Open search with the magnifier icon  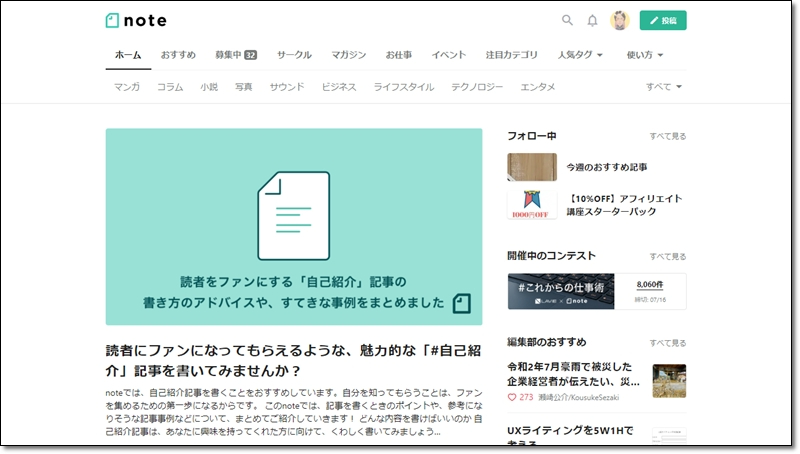567,20
